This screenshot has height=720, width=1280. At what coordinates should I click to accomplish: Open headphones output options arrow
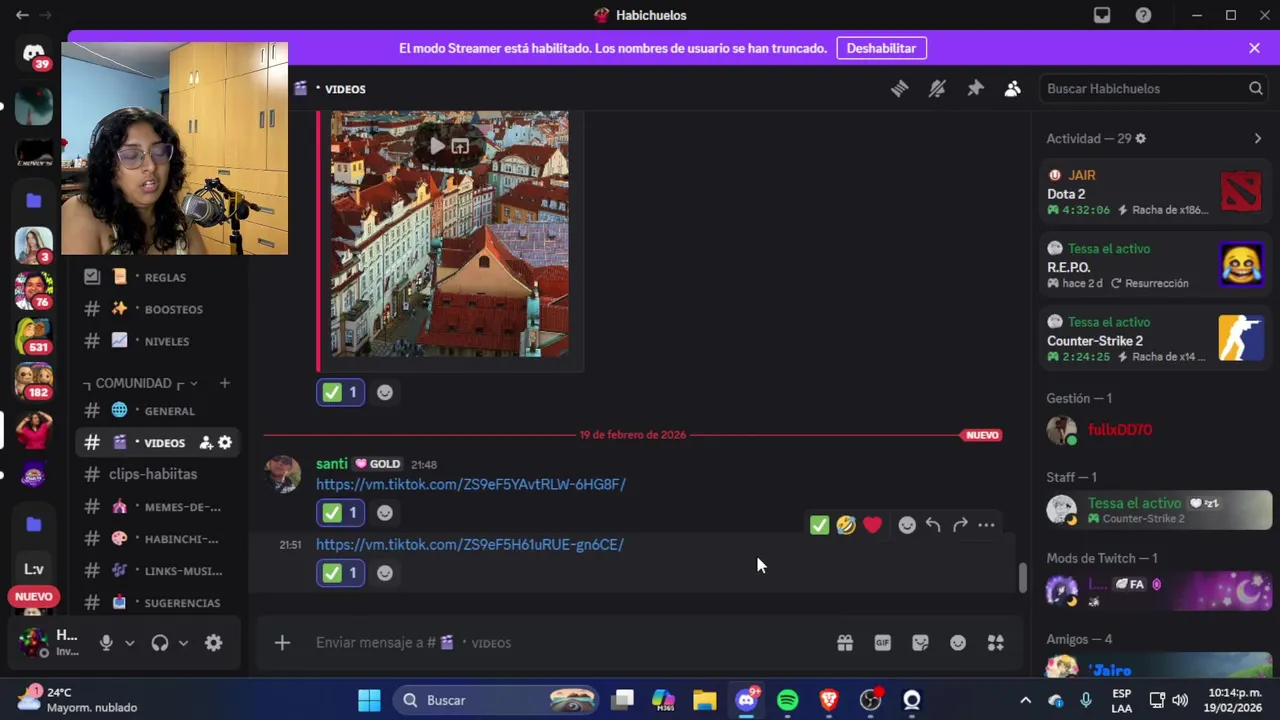(183, 643)
